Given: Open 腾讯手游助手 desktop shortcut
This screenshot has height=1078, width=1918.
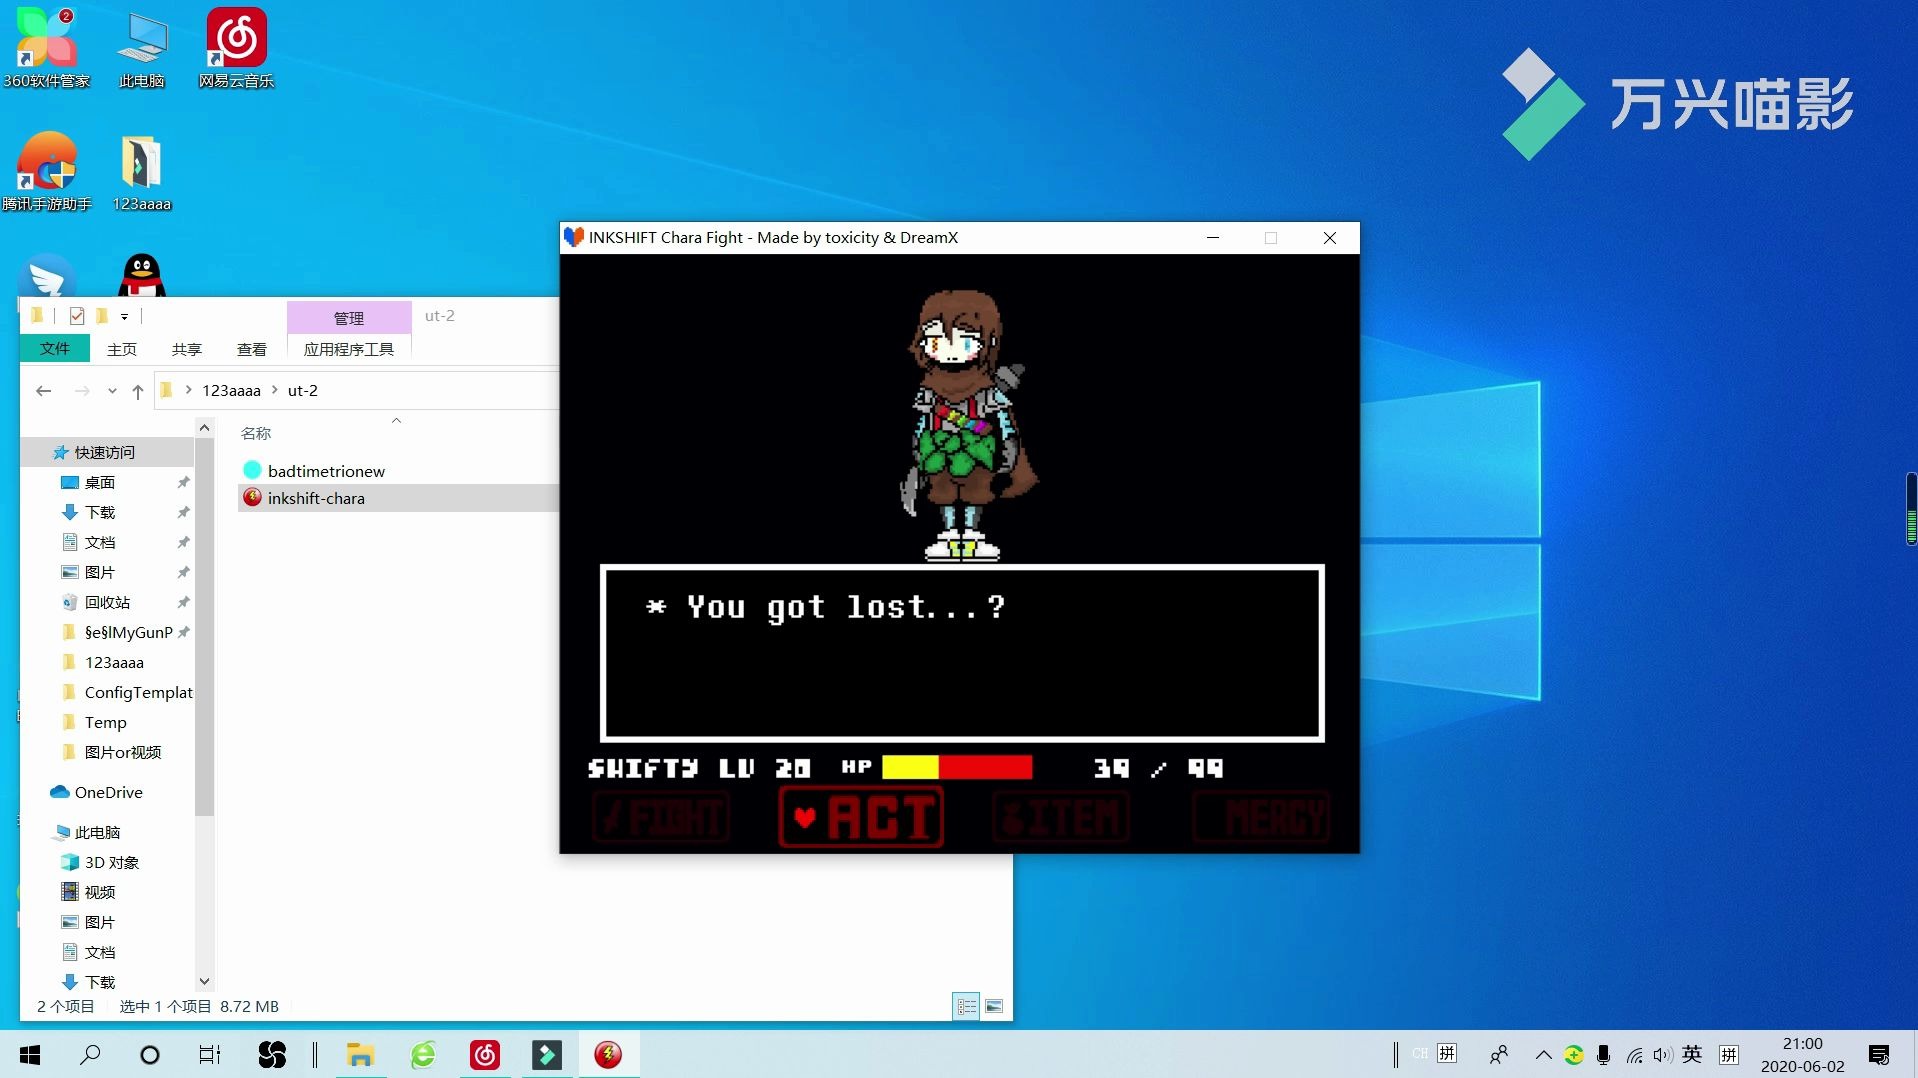Looking at the screenshot, I should [x=46, y=171].
